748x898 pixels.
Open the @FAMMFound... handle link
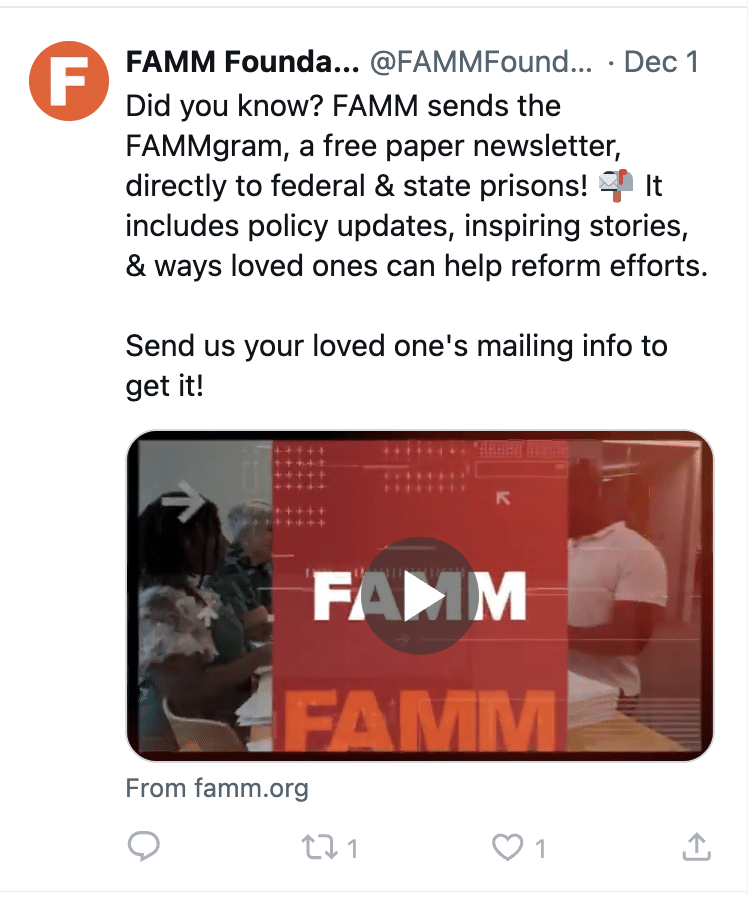pos(481,63)
